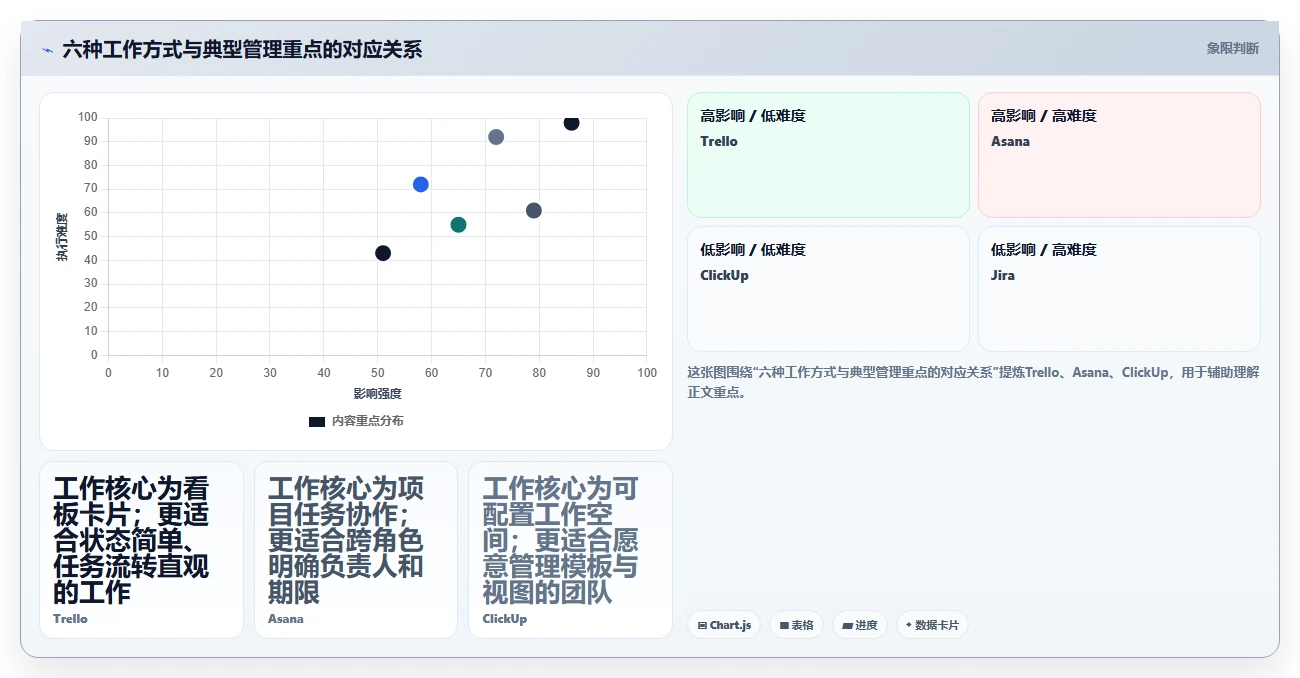Click the Trello caption under the first summary card

70,619
